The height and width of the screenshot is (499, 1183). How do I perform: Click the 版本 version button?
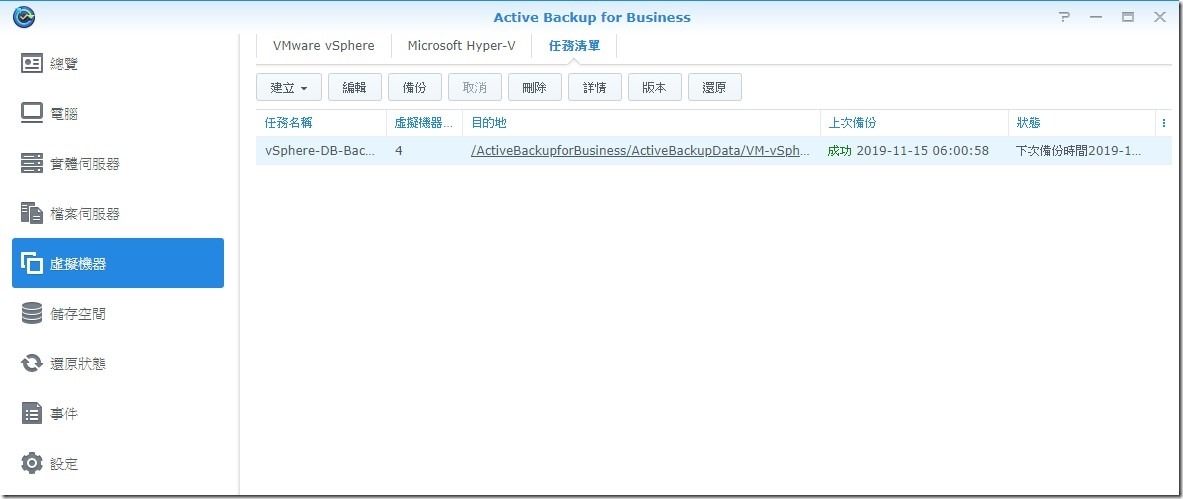[x=655, y=88]
